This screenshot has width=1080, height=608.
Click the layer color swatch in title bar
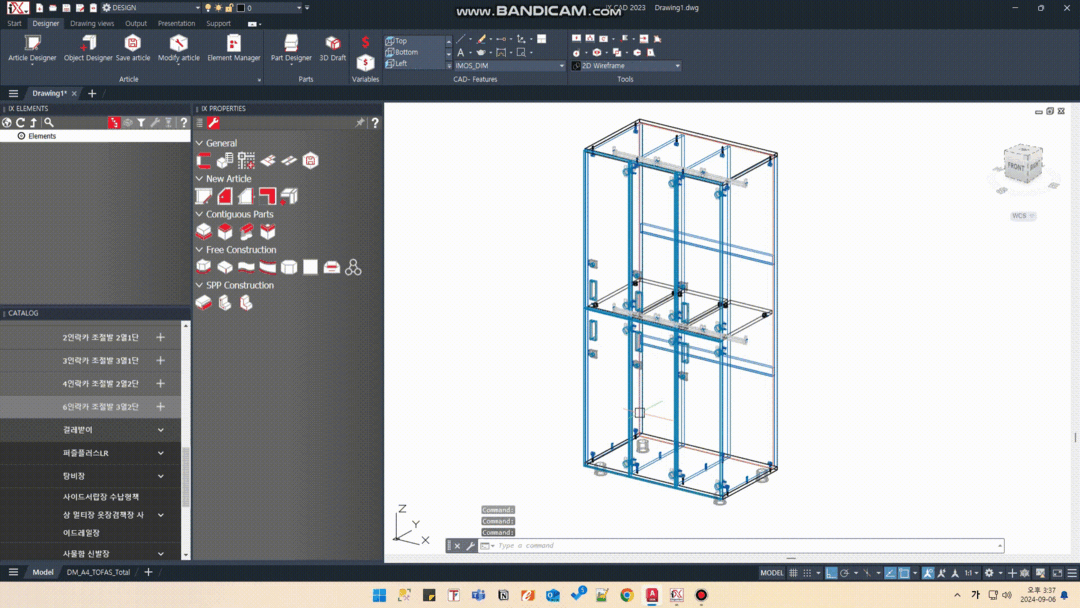point(241,8)
